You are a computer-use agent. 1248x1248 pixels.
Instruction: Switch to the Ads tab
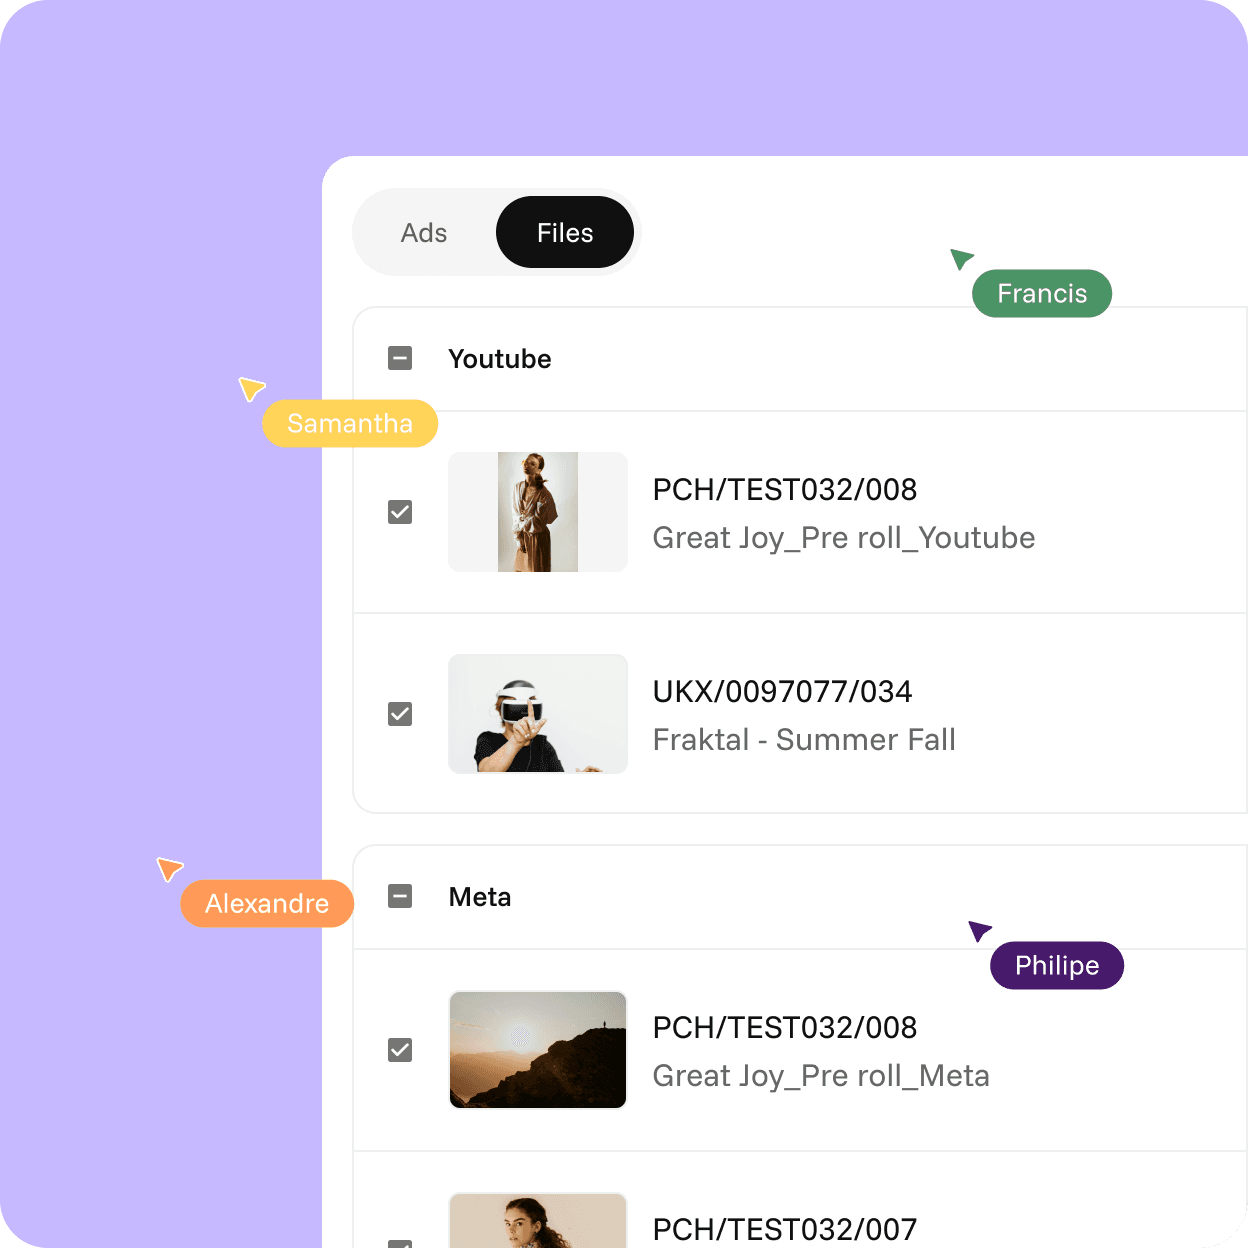click(x=424, y=232)
